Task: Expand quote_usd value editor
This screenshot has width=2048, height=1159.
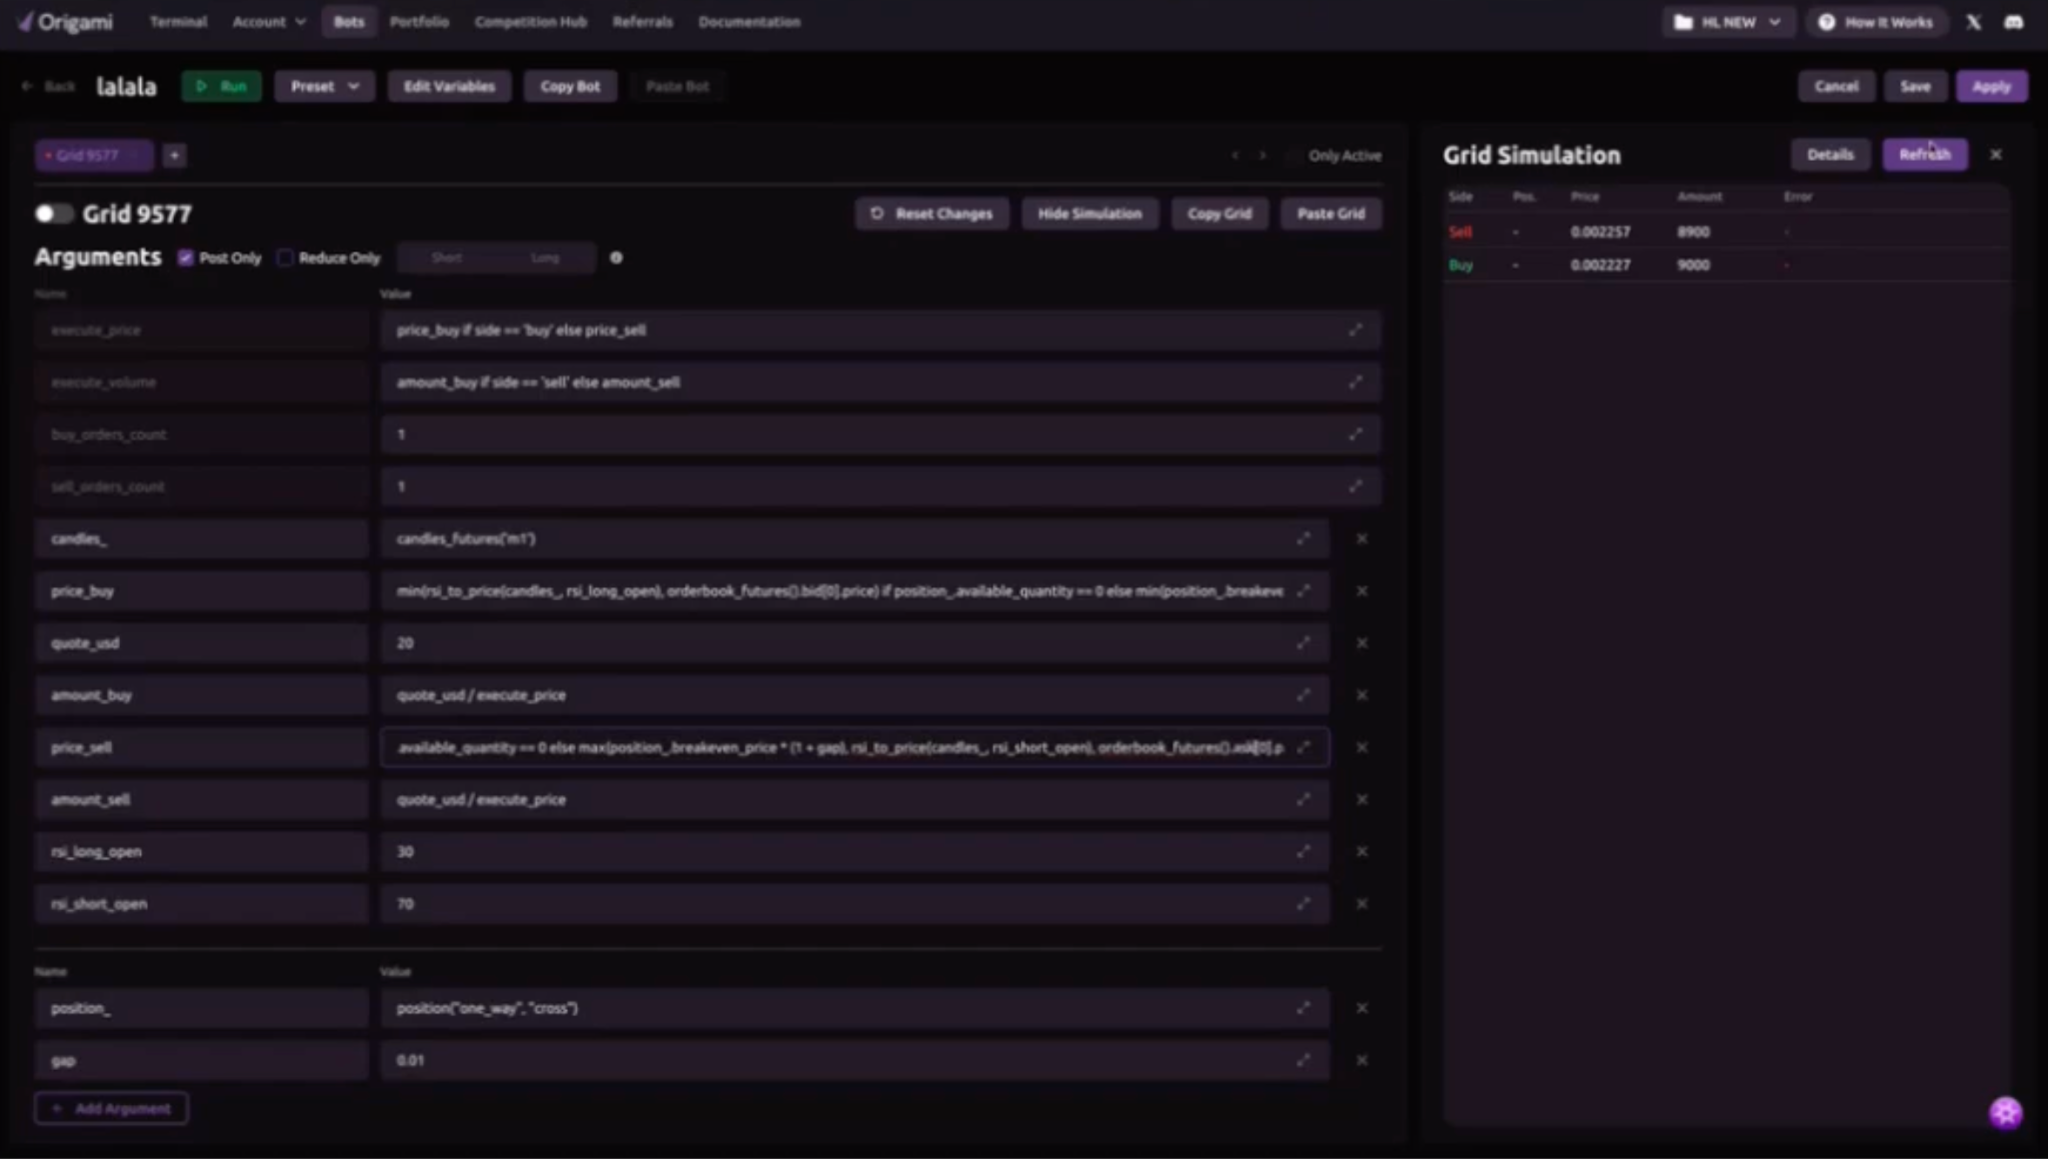Action: (x=1303, y=643)
